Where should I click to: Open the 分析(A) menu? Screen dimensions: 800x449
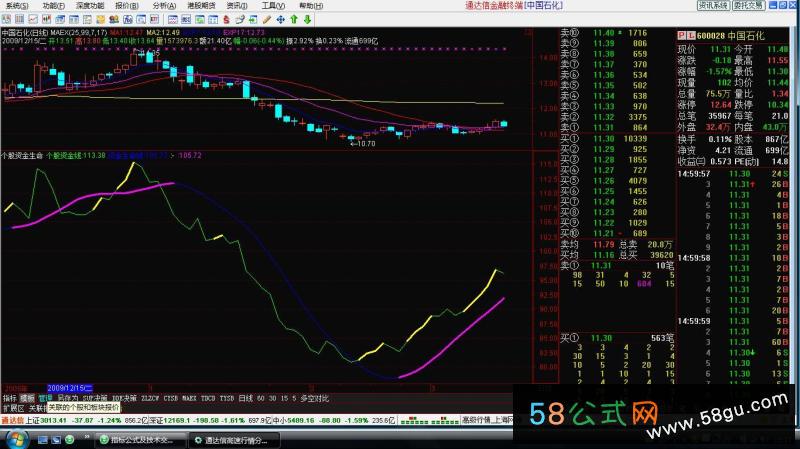[x=164, y=6]
